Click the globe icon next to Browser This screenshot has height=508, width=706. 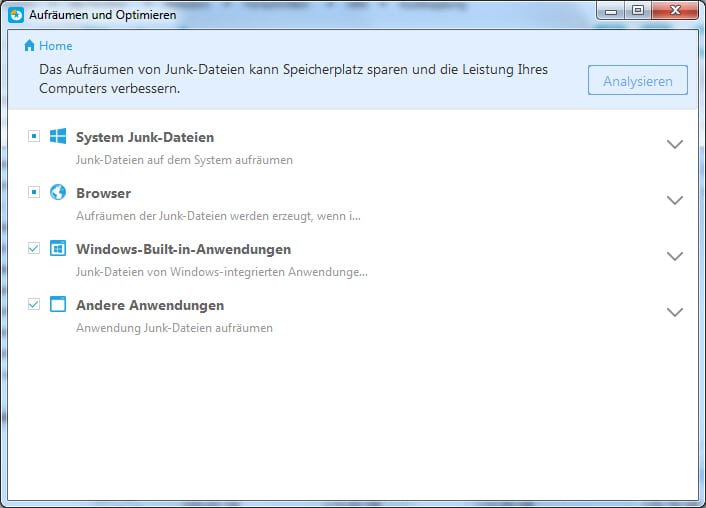click(x=58, y=192)
